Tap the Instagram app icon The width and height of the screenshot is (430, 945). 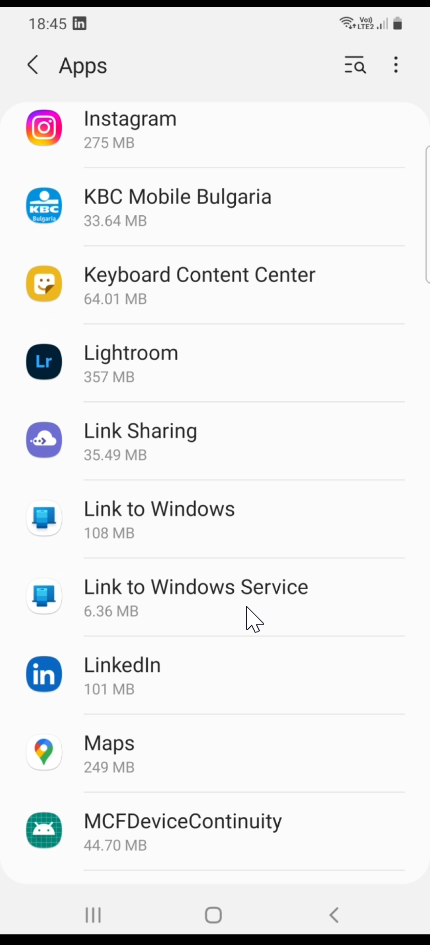[43, 128]
